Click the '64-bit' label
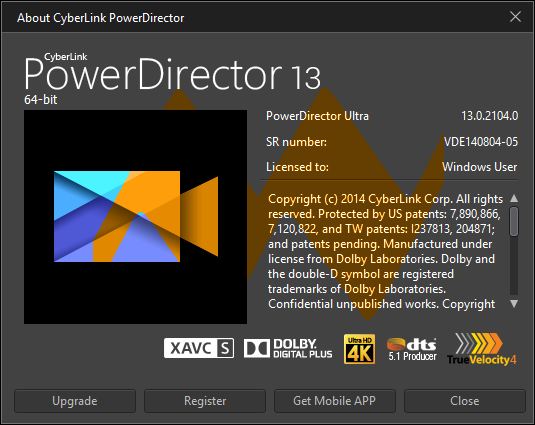Image resolution: width=535 pixels, height=425 pixels. (x=41, y=100)
